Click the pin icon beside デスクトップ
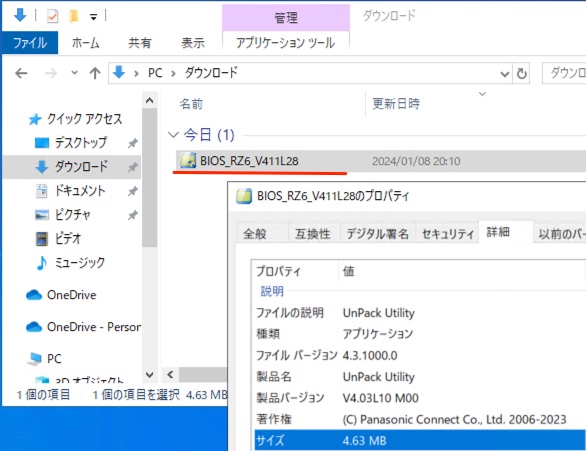The height and width of the screenshot is (451, 586). pos(132,143)
